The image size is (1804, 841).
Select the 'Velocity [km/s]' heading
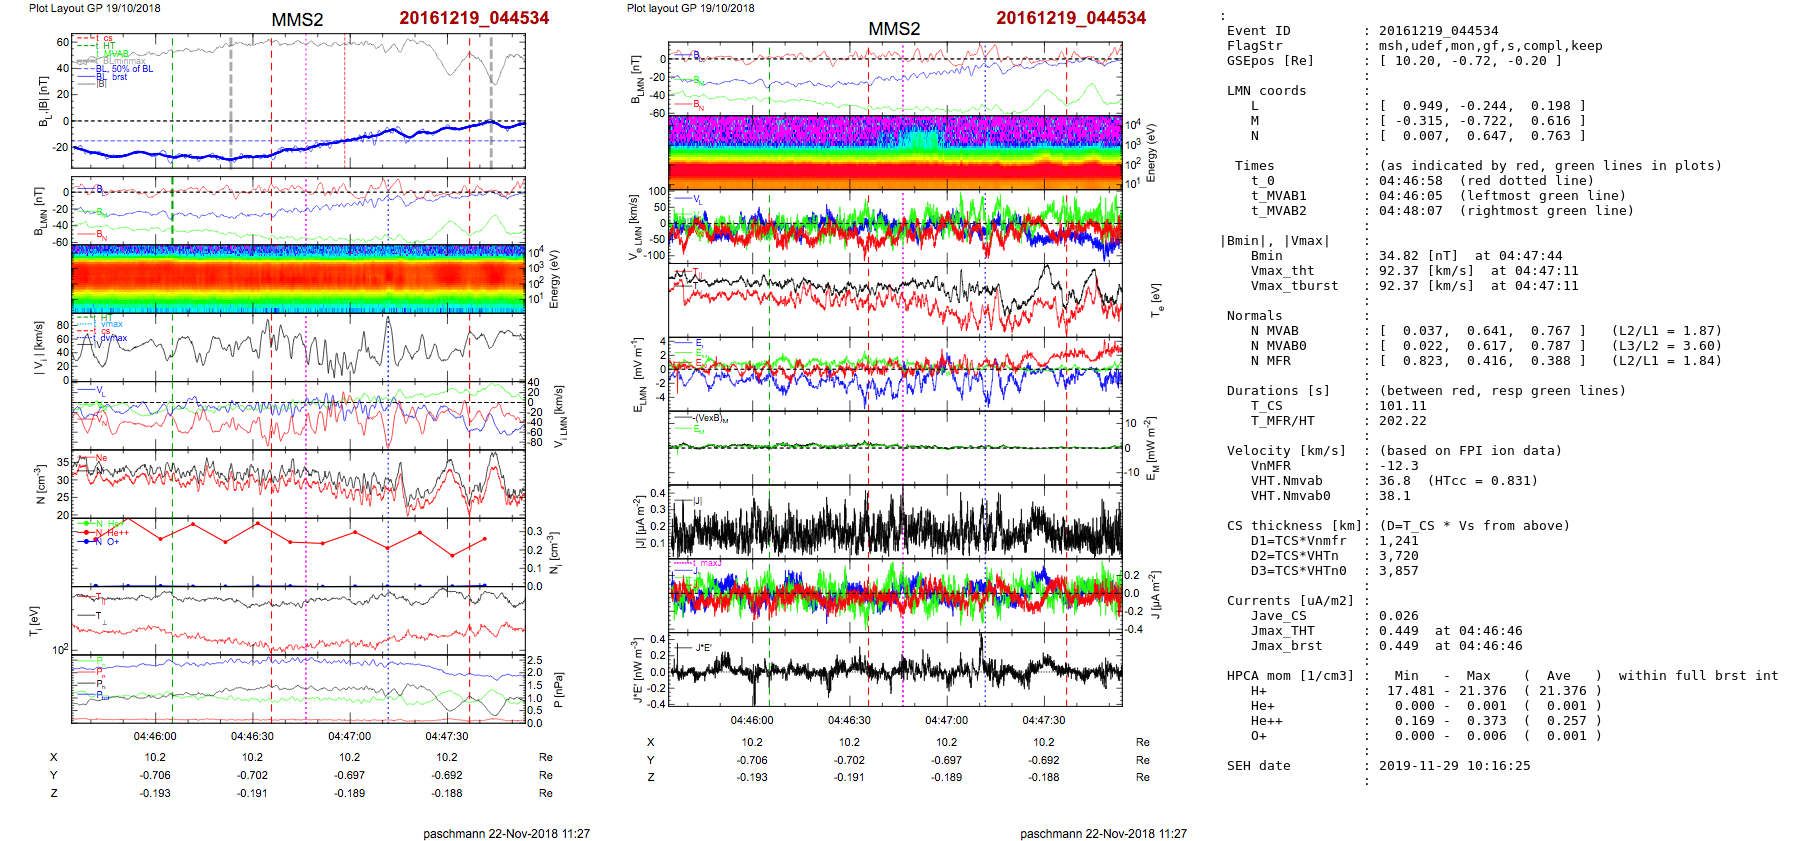pos(1286,451)
